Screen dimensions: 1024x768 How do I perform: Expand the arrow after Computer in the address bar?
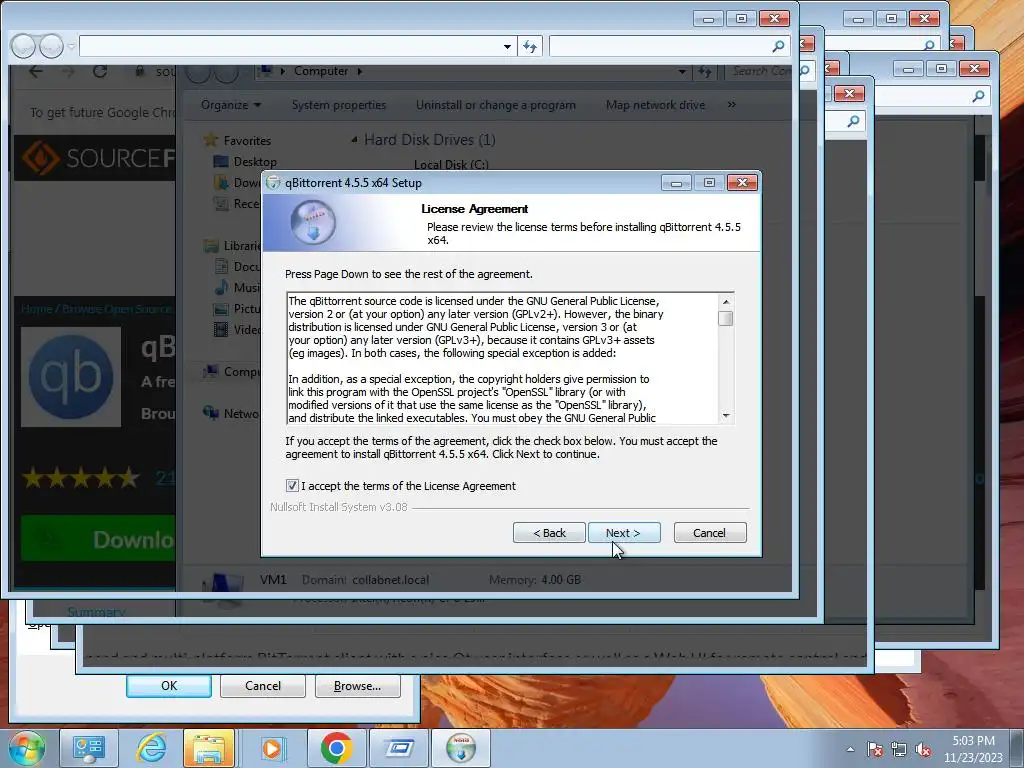[360, 71]
